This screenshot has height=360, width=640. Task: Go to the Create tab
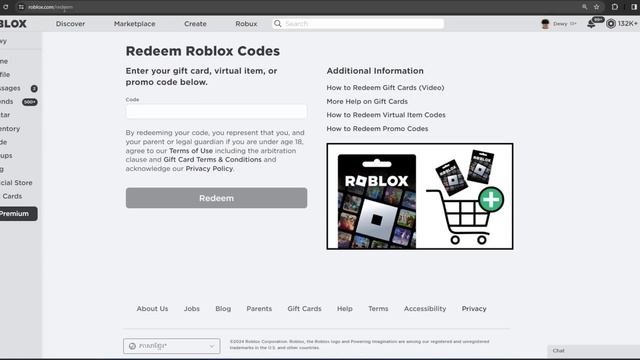pos(195,24)
